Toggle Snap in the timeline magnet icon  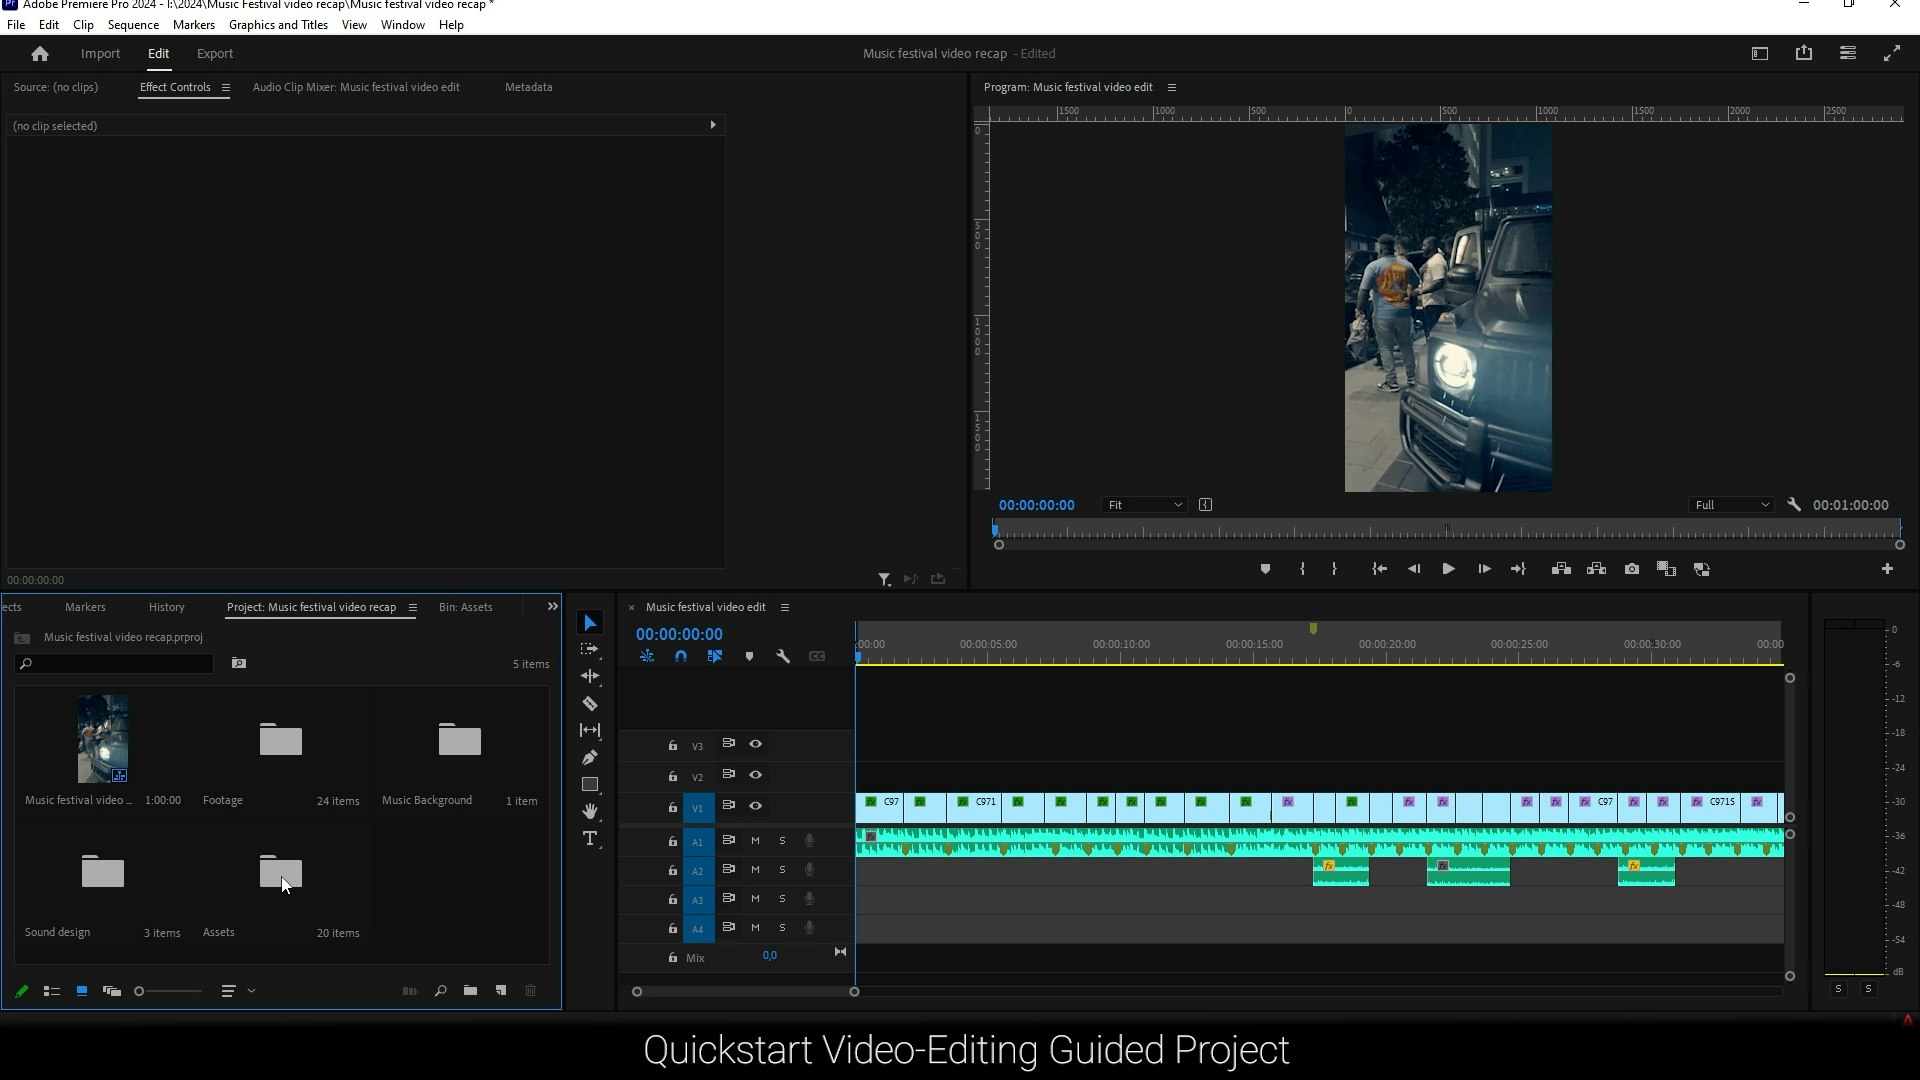(681, 656)
